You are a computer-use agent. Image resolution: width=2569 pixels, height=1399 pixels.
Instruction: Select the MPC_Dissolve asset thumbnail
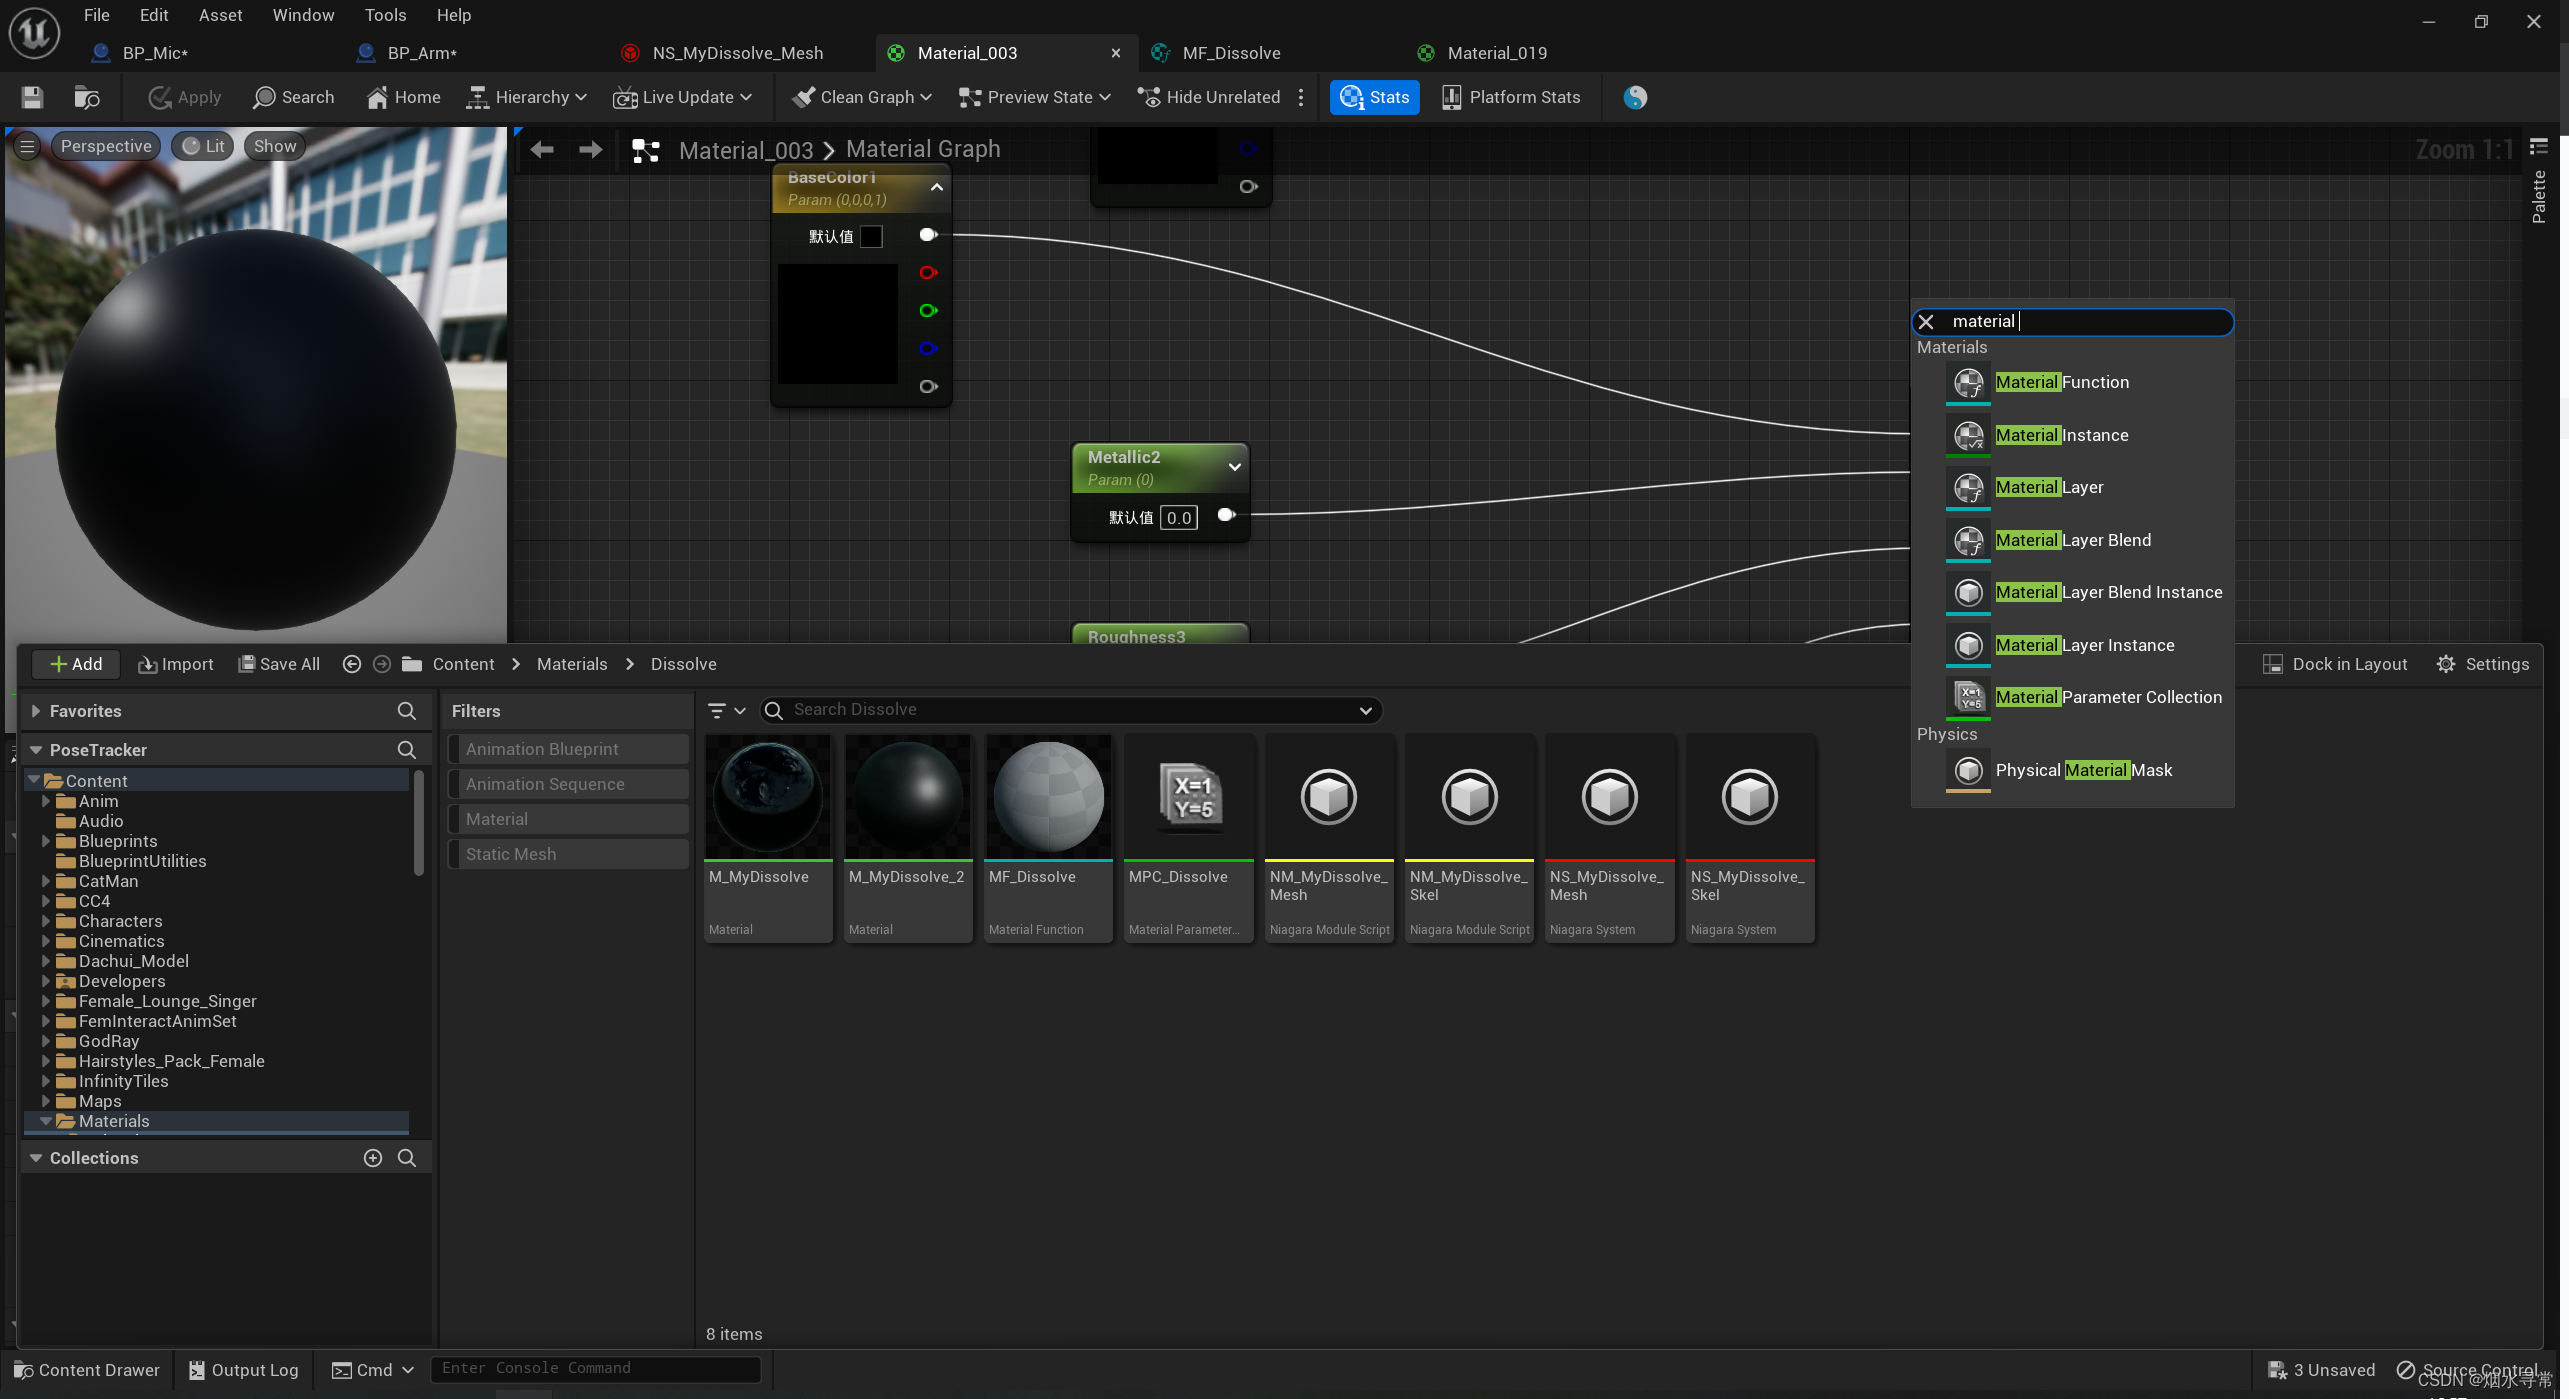coord(1188,797)
